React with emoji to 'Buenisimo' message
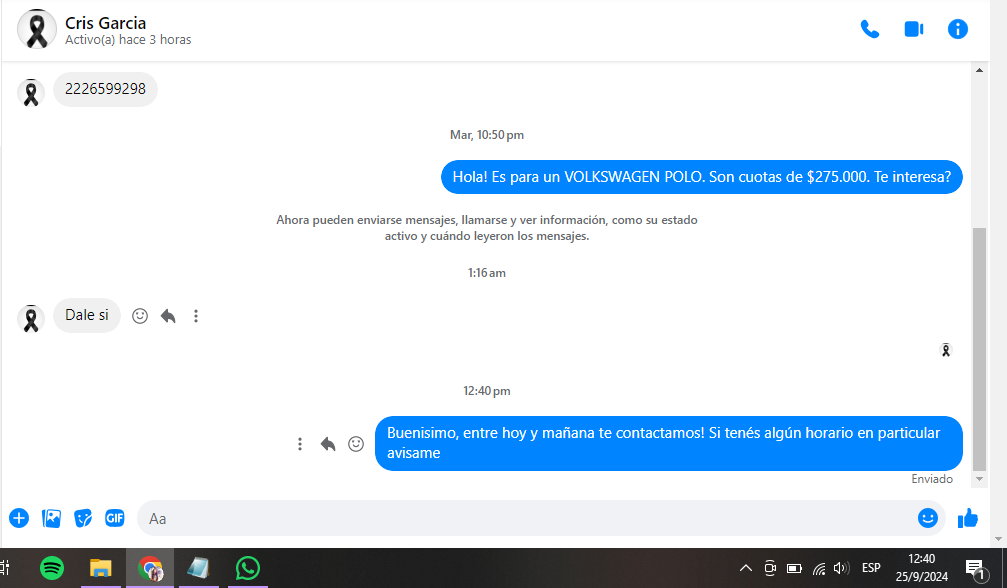 [356, 444]
